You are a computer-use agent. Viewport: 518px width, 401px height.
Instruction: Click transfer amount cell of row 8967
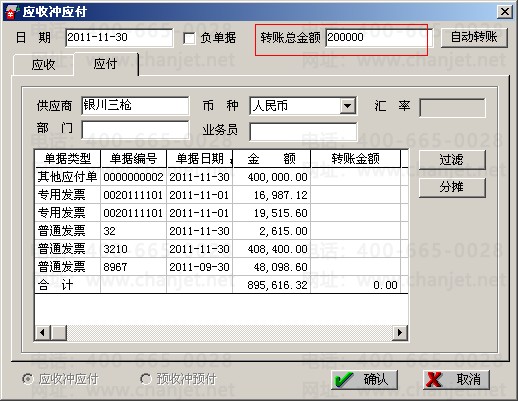[x=355, y=267]
